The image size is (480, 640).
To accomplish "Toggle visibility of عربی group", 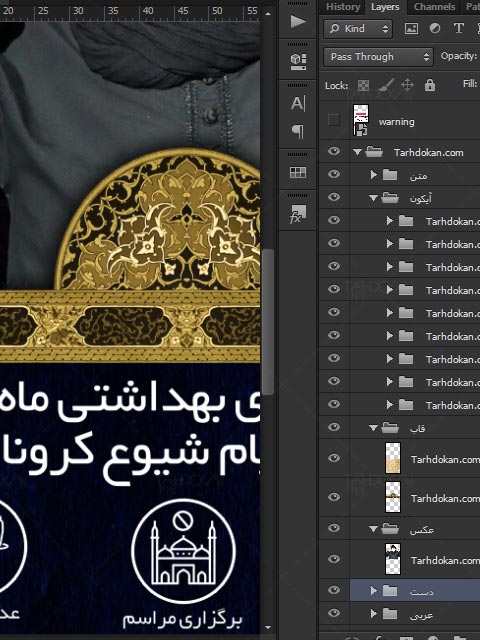I will tap(334, 613).
